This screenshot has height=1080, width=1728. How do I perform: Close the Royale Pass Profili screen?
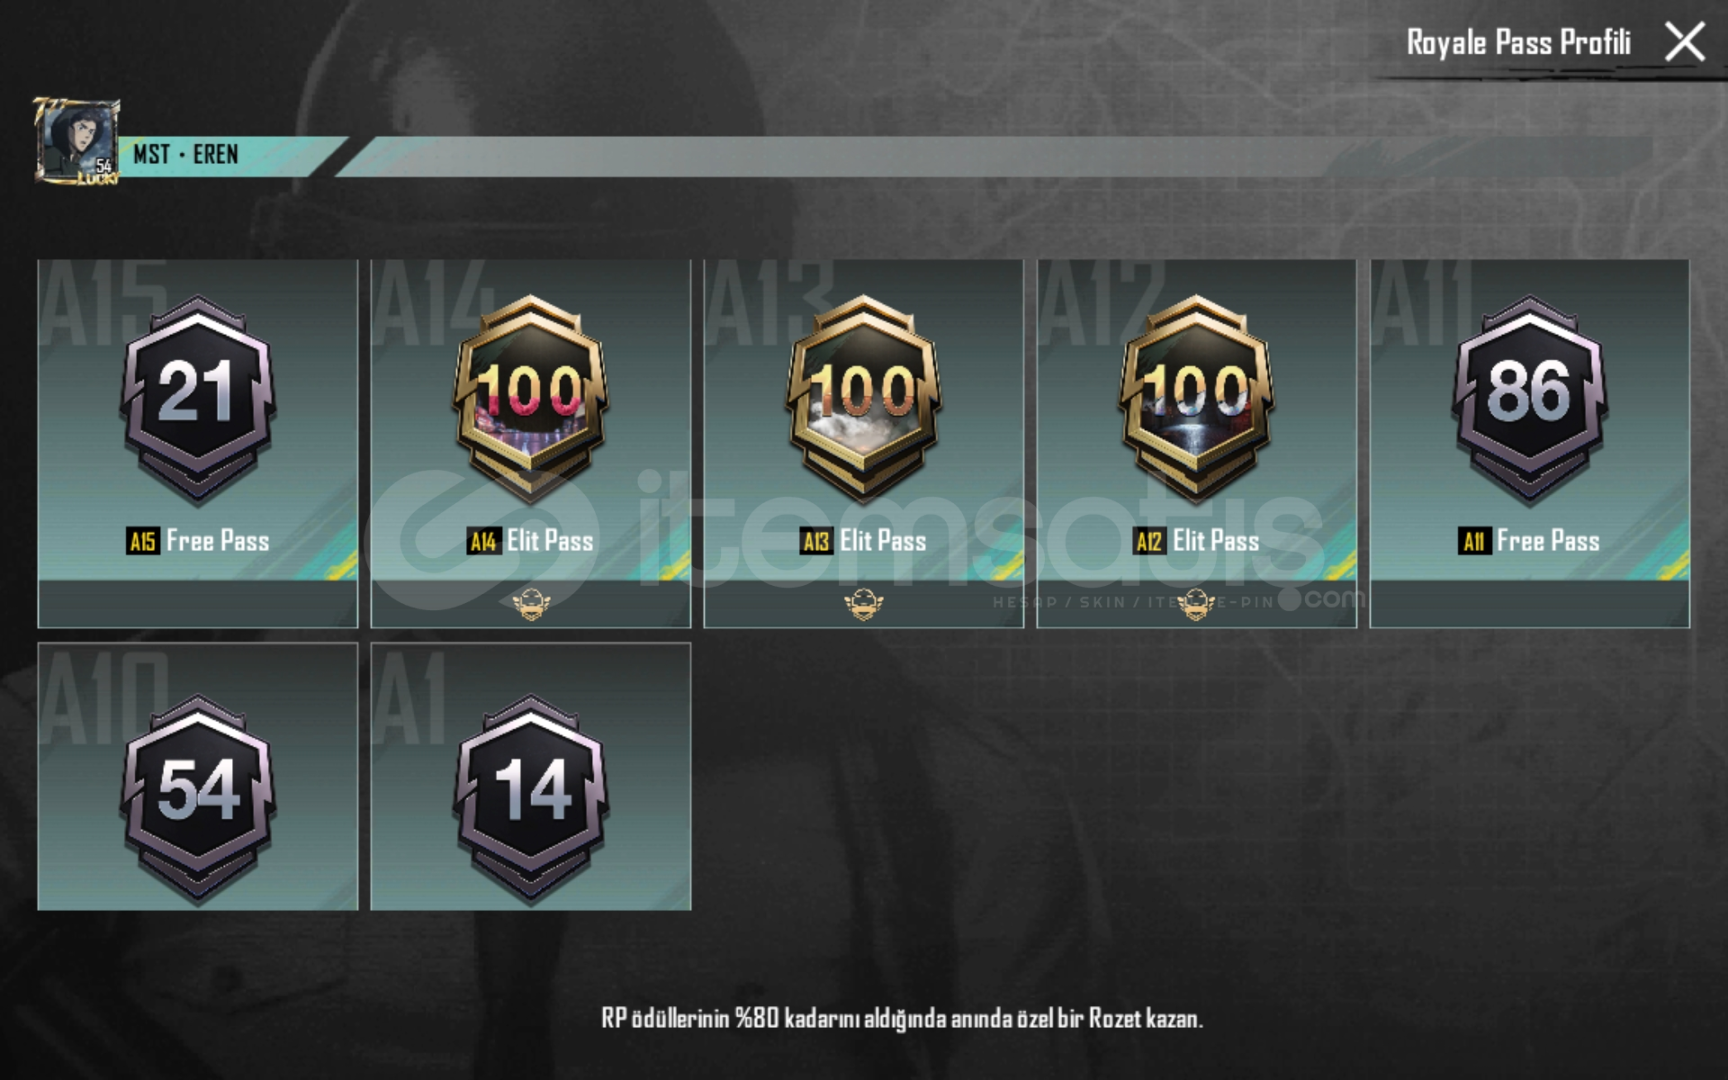[1685, 42]
